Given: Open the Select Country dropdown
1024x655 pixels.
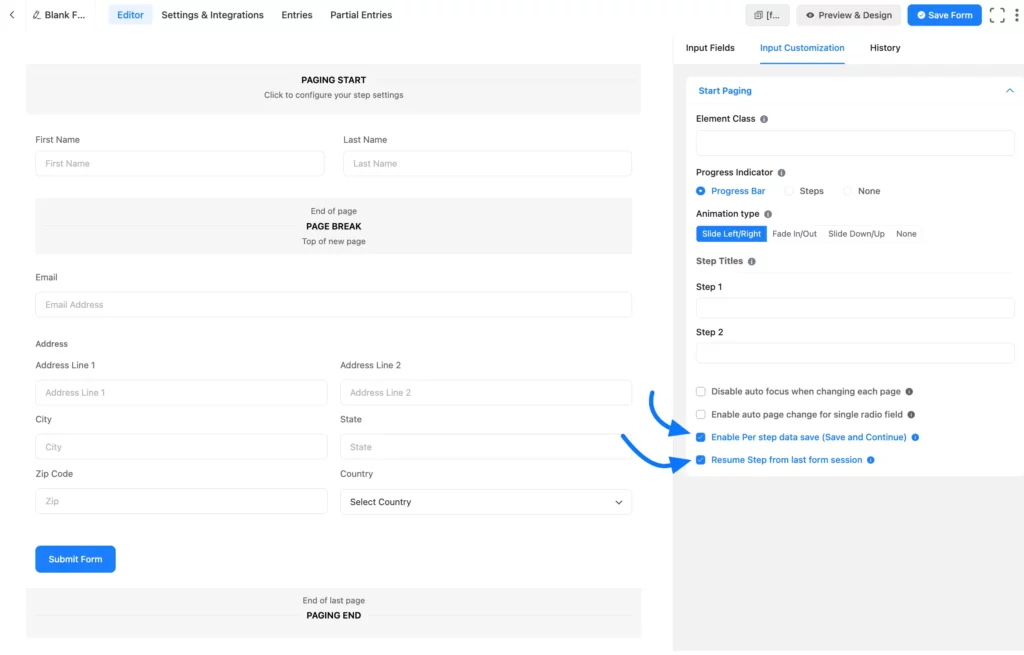Looking at the screenshot, I should 486,501.
